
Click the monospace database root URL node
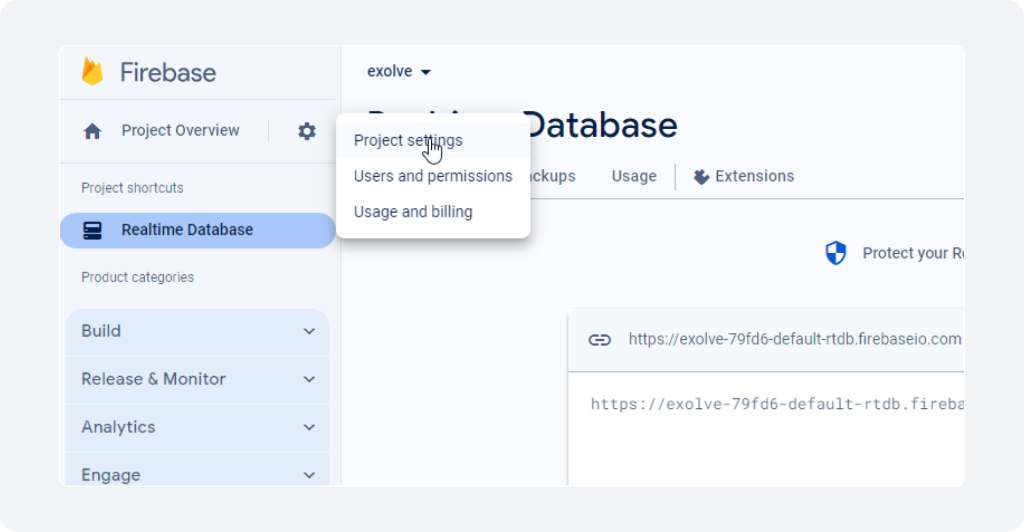(x=777, y=404)
